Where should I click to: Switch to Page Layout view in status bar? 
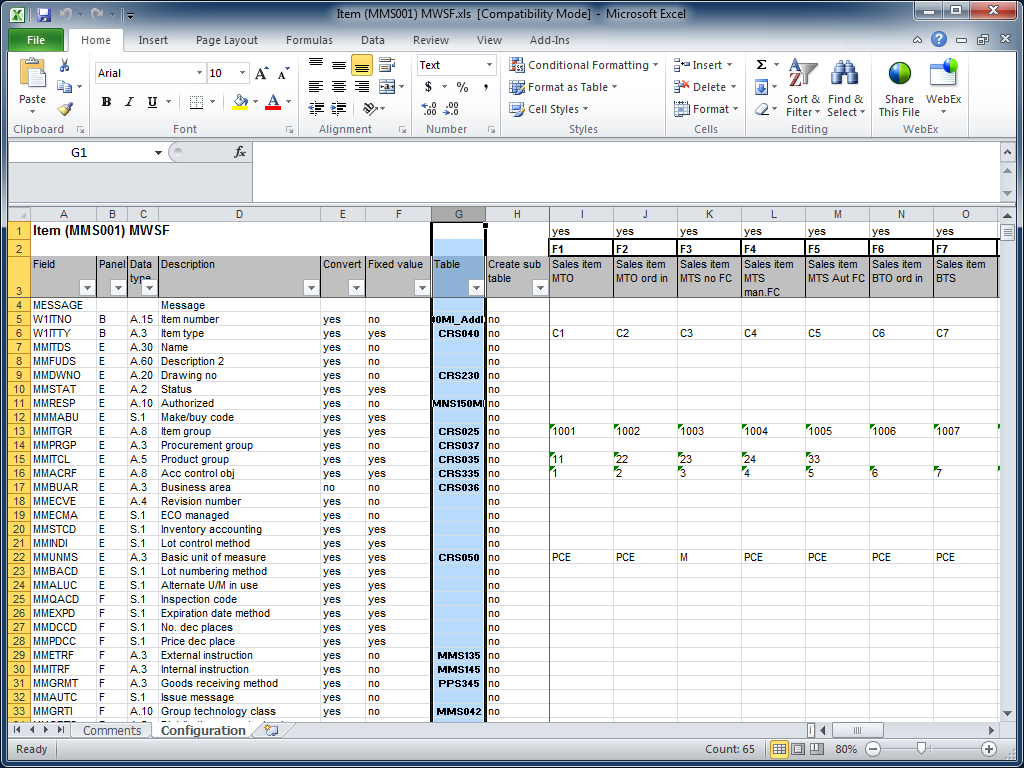tap(799, 749)
